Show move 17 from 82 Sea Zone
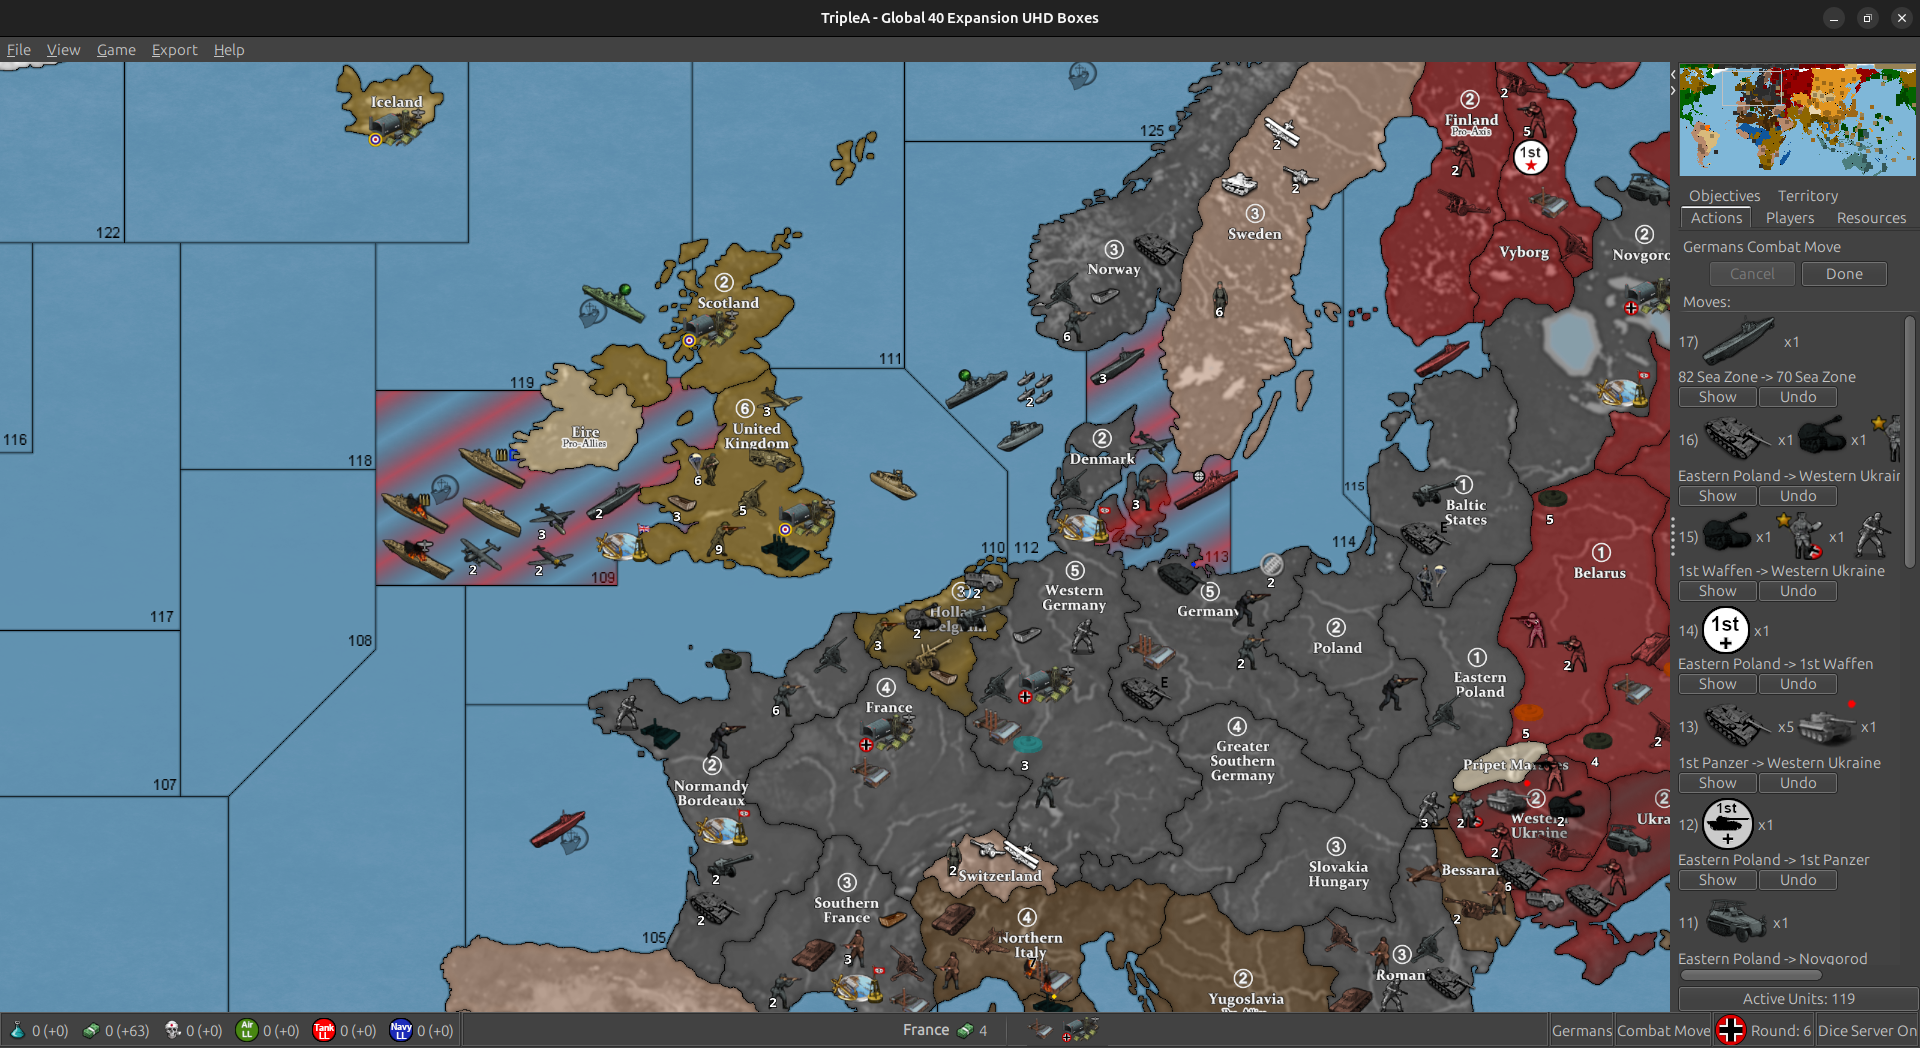This screenshot has width=1920, height=1048. (1717, 397)
